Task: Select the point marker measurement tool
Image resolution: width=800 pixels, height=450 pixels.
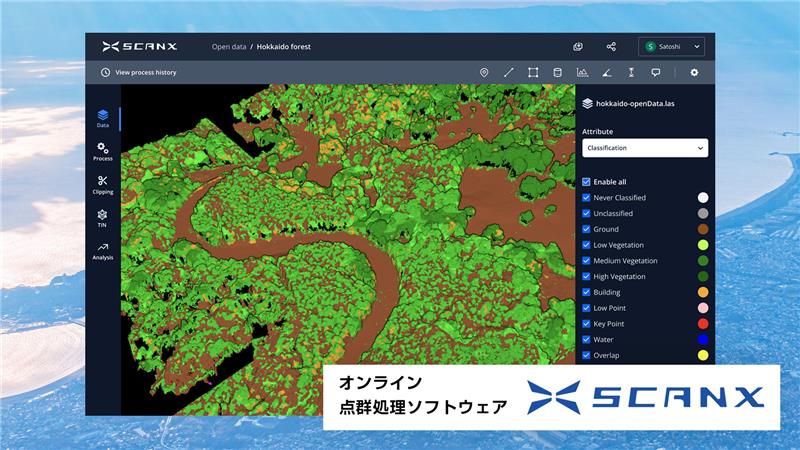Action: [x=484, y=72]
